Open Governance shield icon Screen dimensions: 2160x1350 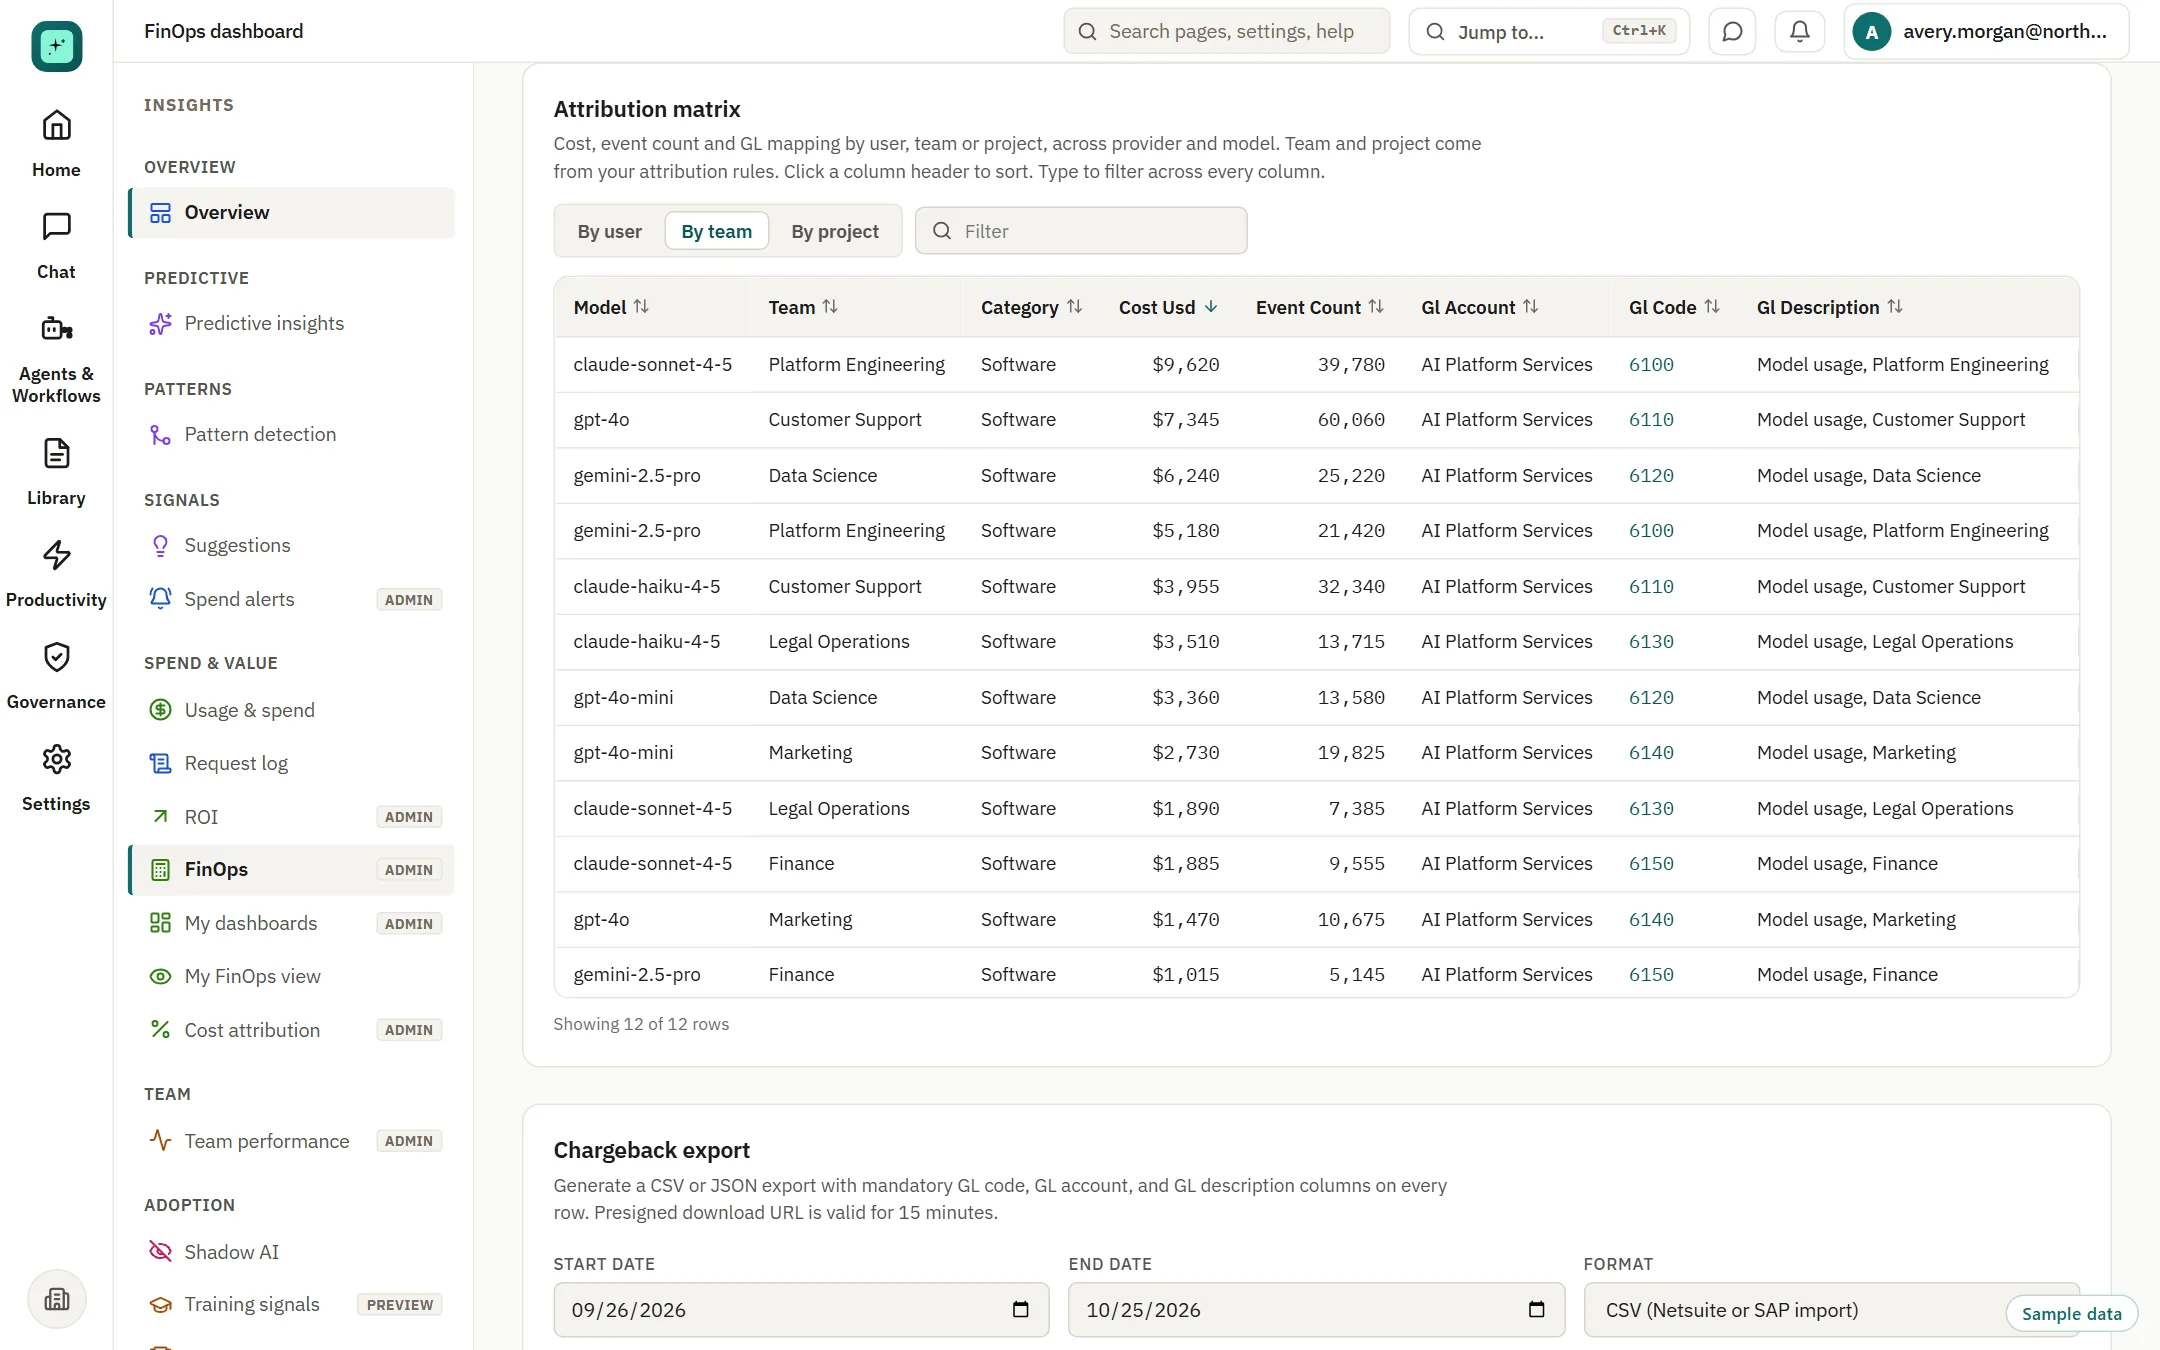56,676
